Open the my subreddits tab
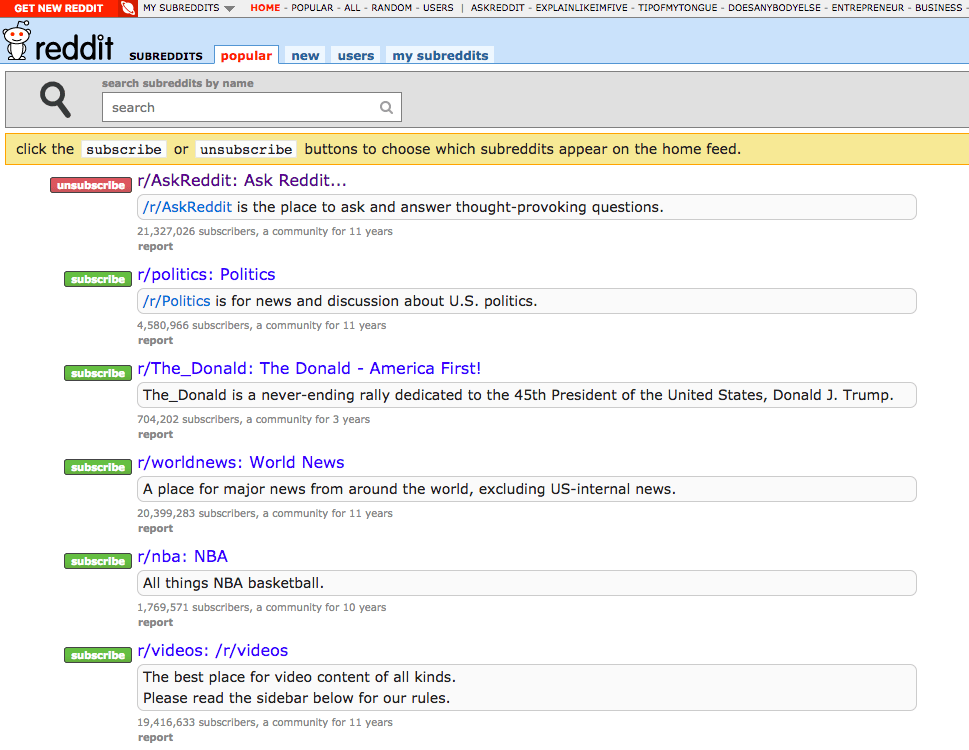This screenshot has height=750, width=969. tap(439, 55)
